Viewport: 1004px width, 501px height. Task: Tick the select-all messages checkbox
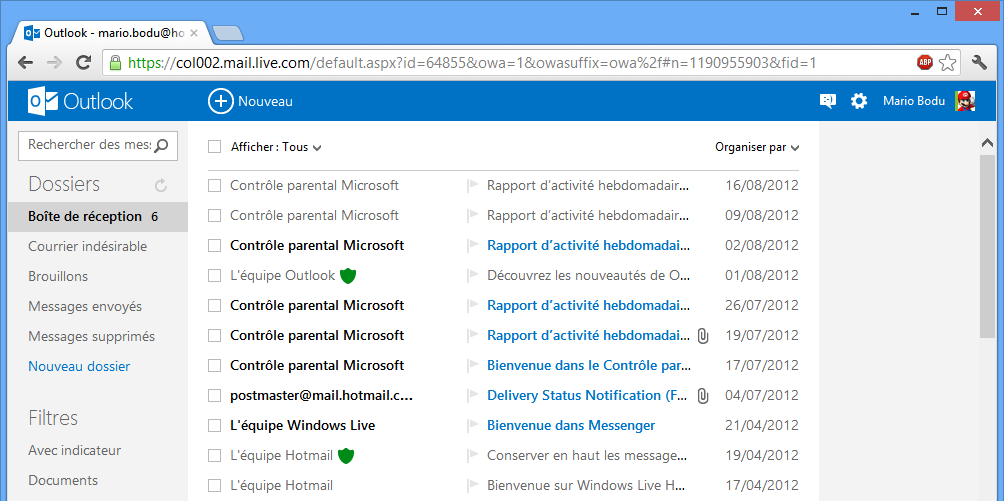(215, 147)
